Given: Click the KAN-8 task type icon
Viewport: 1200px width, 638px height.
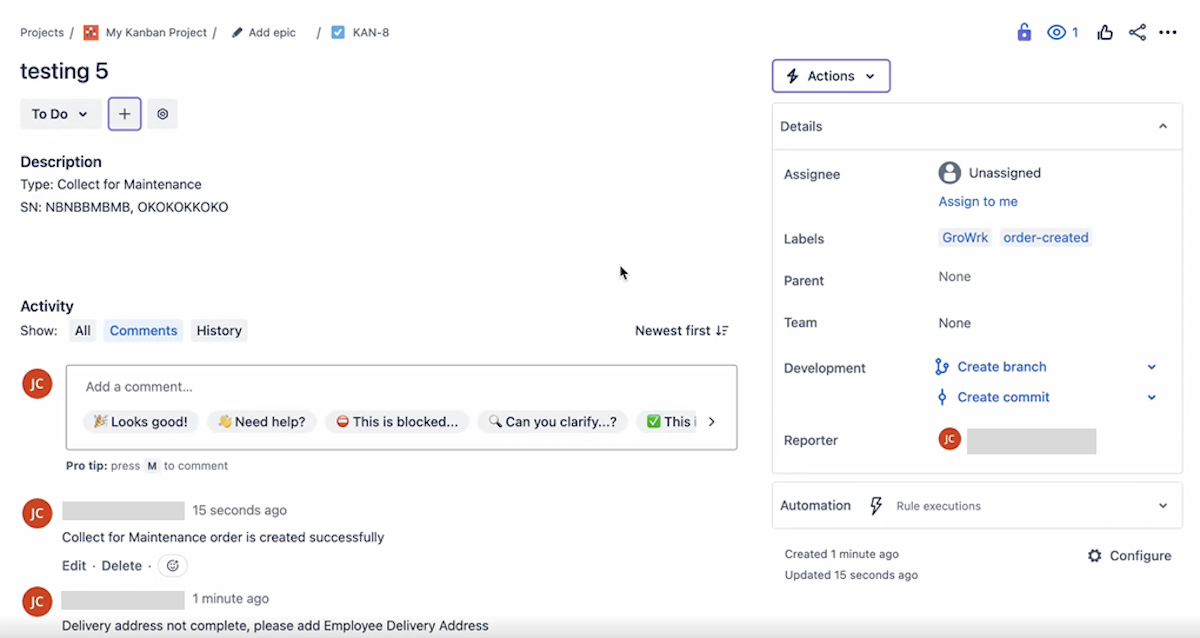Looking at the screenshot, I should (x=337, y=31).
